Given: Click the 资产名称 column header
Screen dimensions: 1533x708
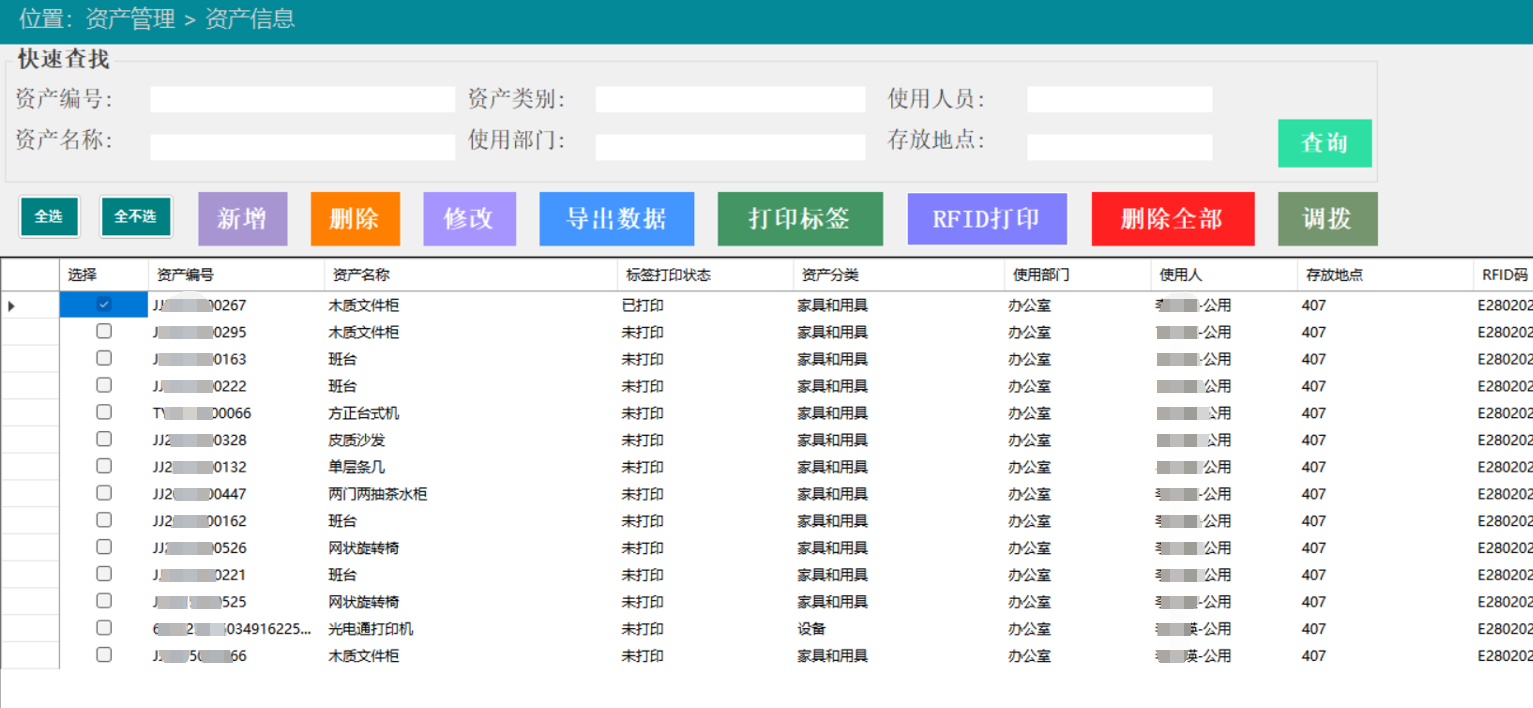Looking at the screenshot, I should 471,275.
